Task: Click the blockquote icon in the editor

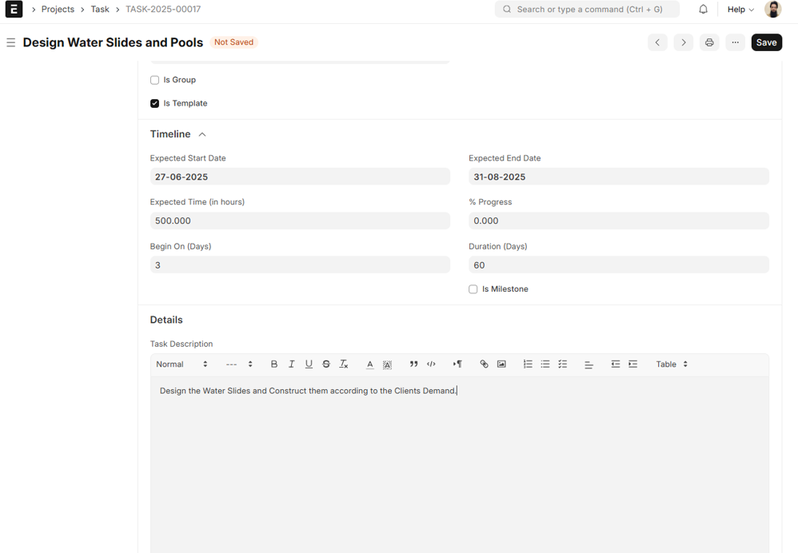Action: pos(414,364)
